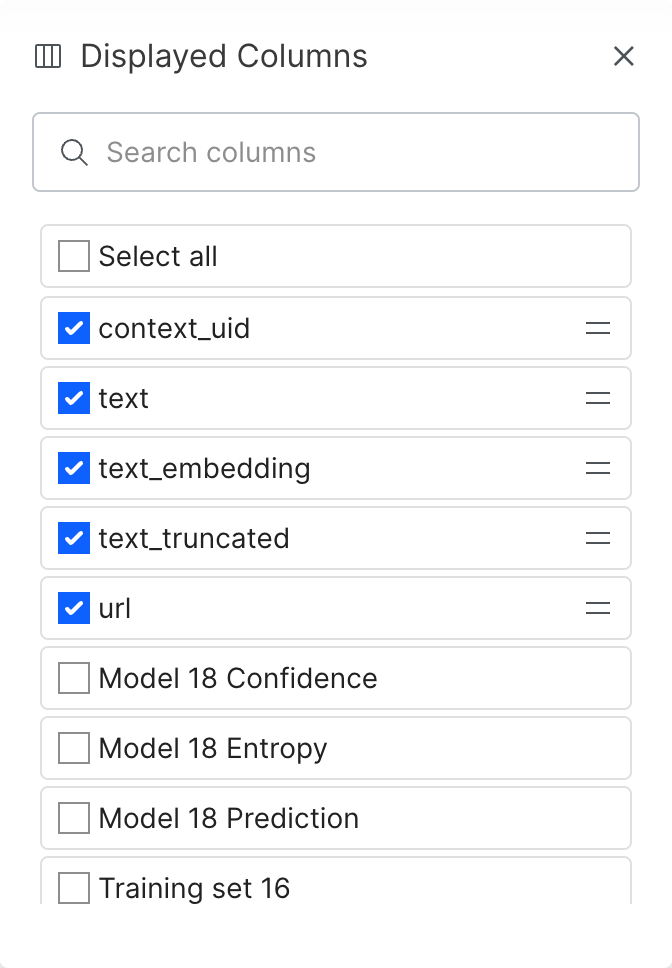Click the drag handle for text row
Viewport: 672px width, 968px height.
pyautogui.click(x=598, y=398)
